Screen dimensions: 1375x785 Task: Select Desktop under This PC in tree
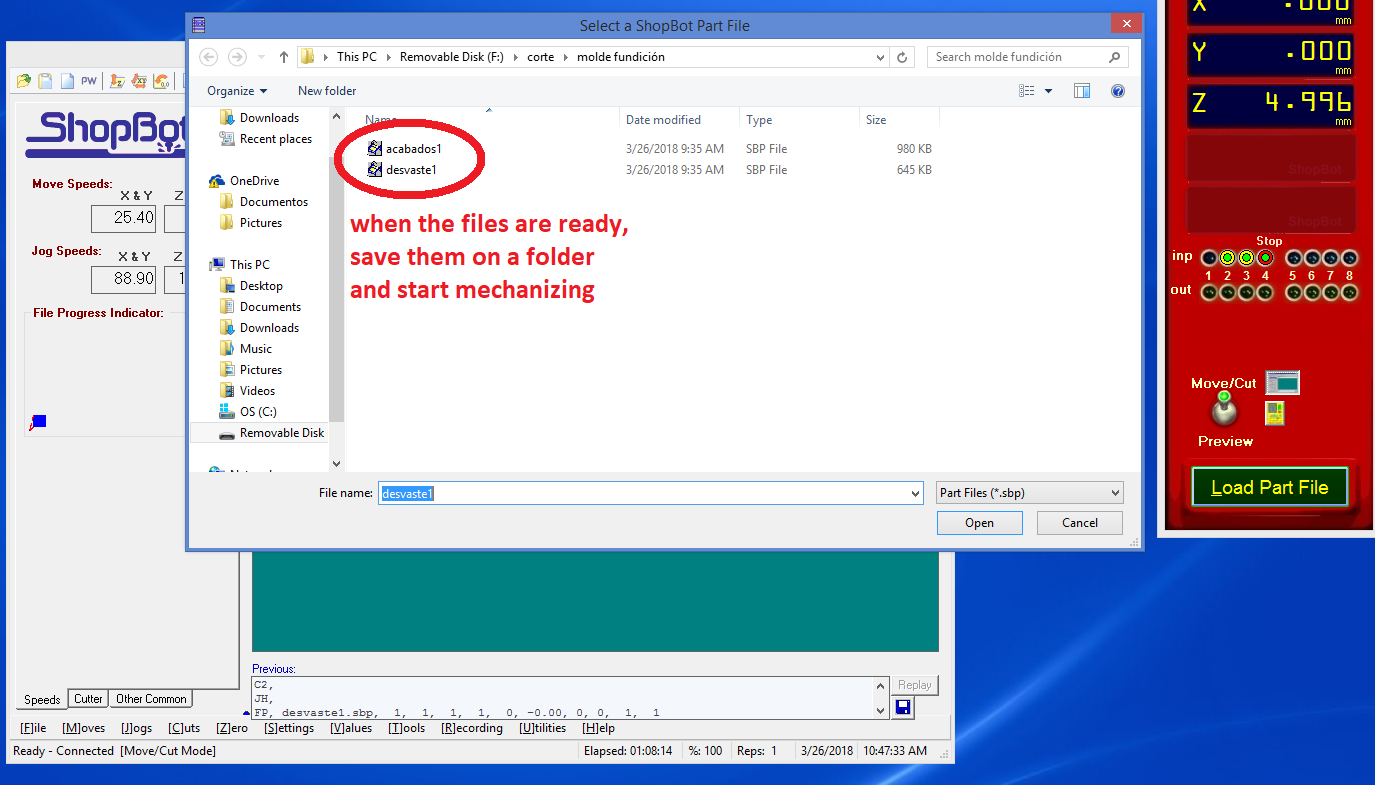click(261, 286)
